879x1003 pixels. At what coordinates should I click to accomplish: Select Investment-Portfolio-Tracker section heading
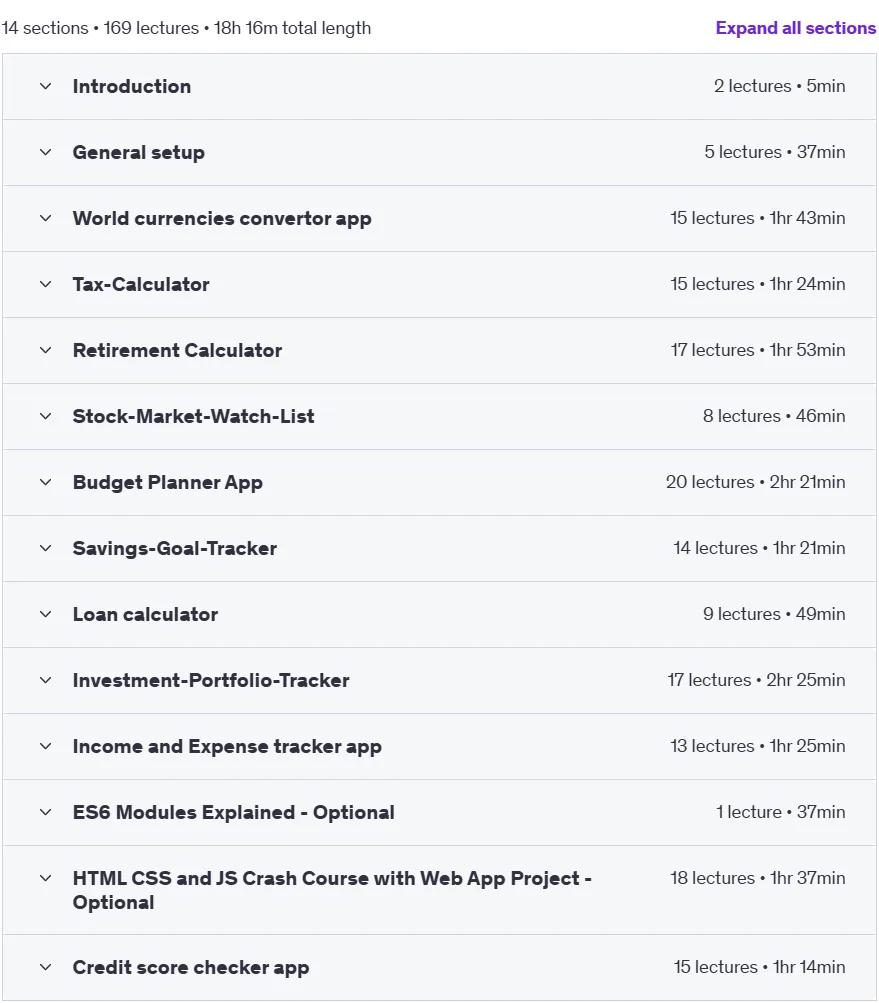[211, 681]
